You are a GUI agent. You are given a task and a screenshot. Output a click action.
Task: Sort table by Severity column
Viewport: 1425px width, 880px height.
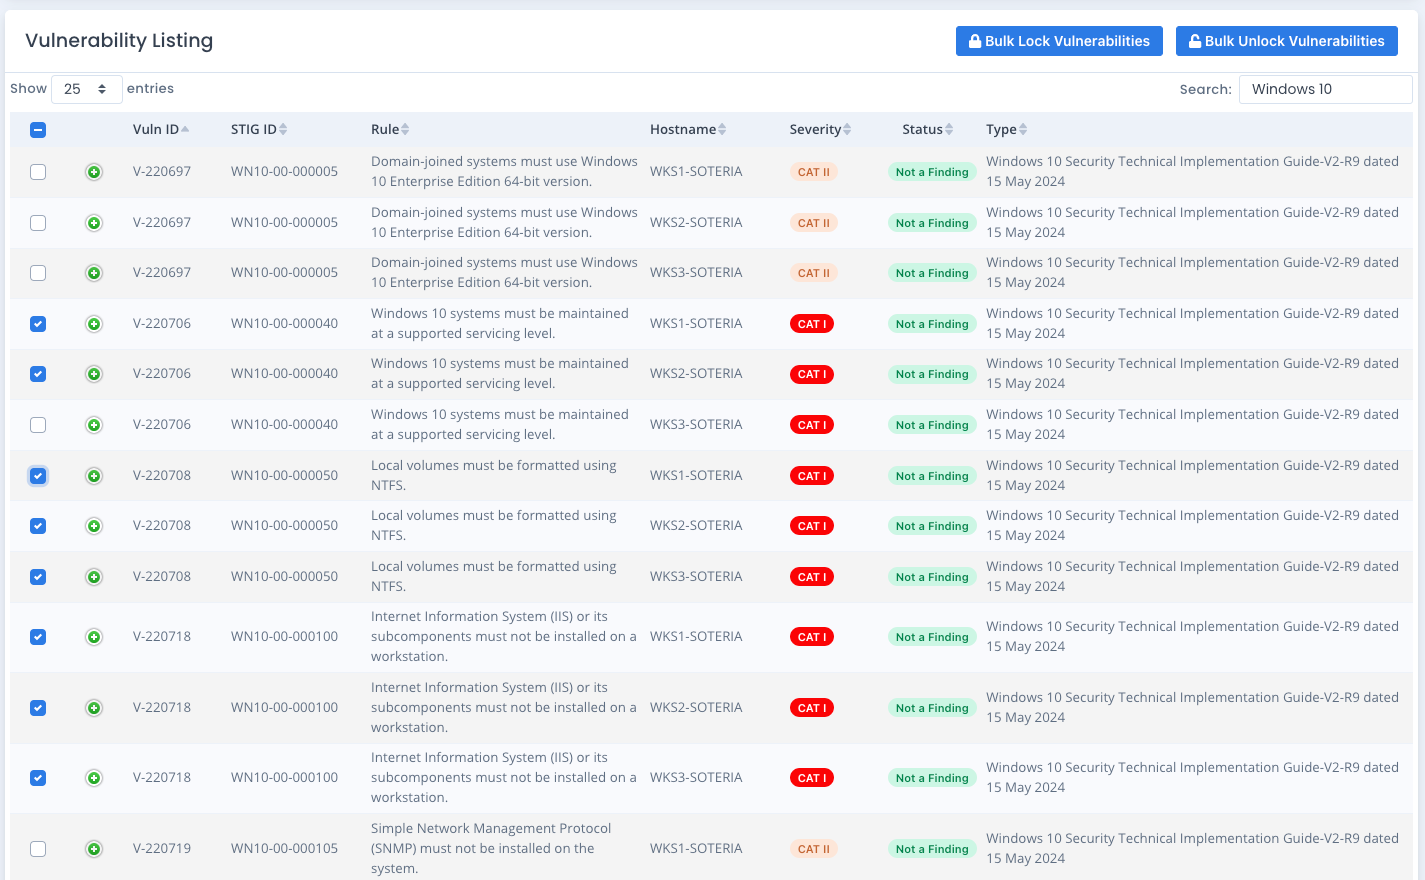[820, 129]
